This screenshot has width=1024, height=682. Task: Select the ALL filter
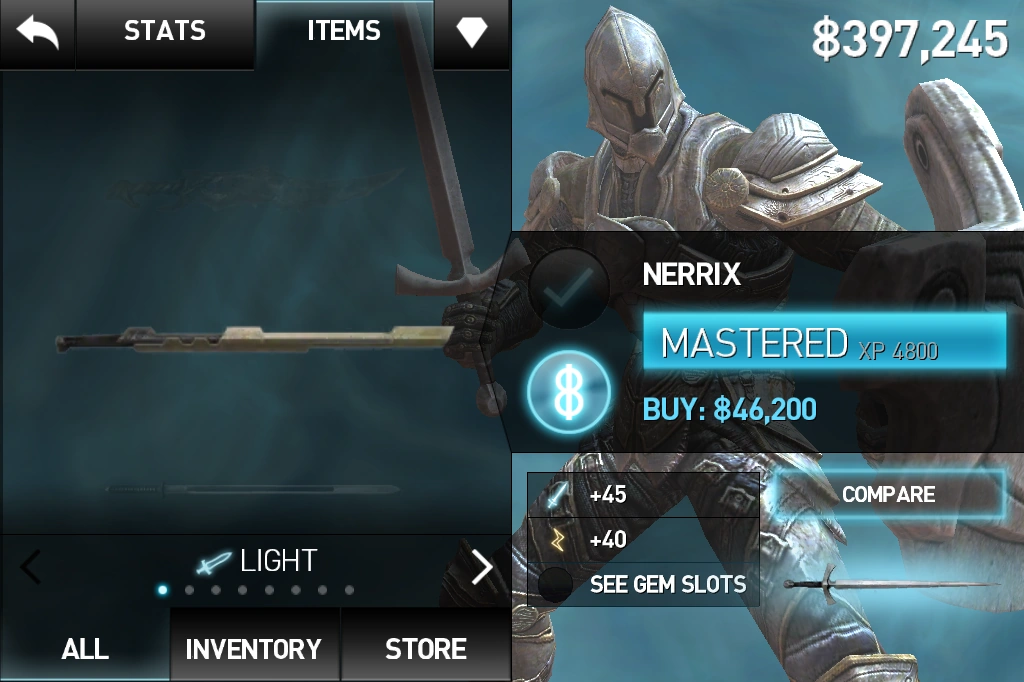click(85, 647)
